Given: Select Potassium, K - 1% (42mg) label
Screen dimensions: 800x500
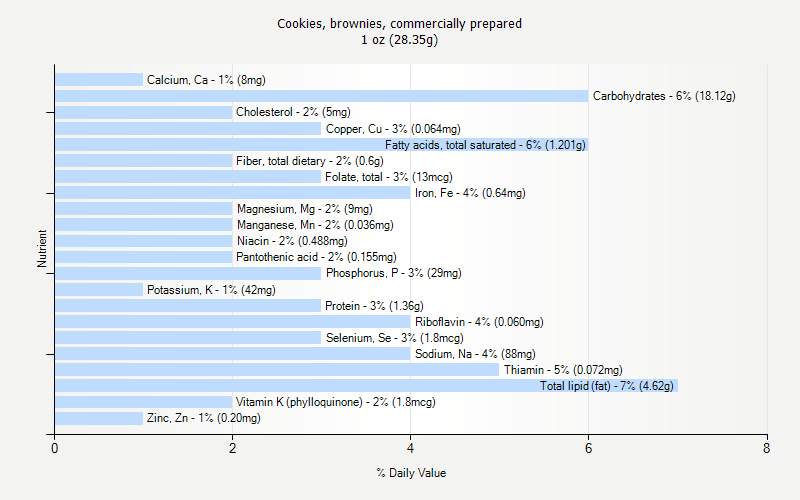Looking at the screenshot, I should point(211,290).
